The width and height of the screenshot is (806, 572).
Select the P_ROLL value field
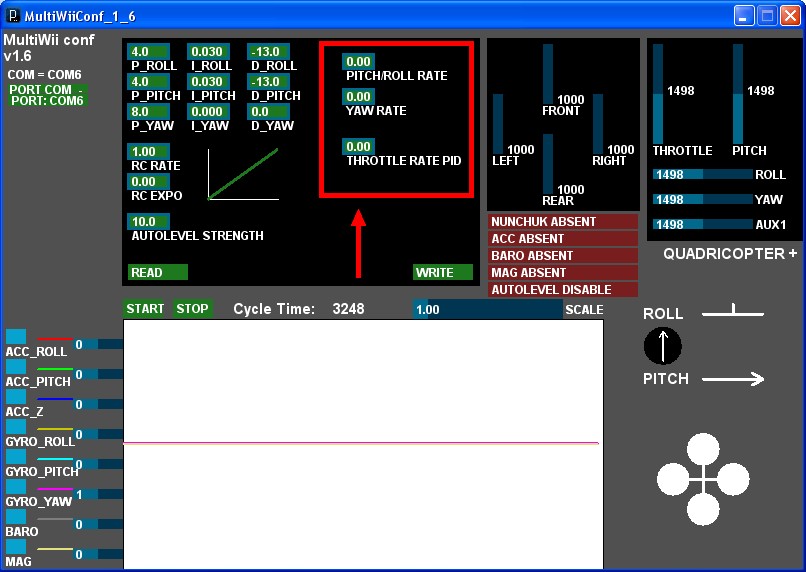149,52
